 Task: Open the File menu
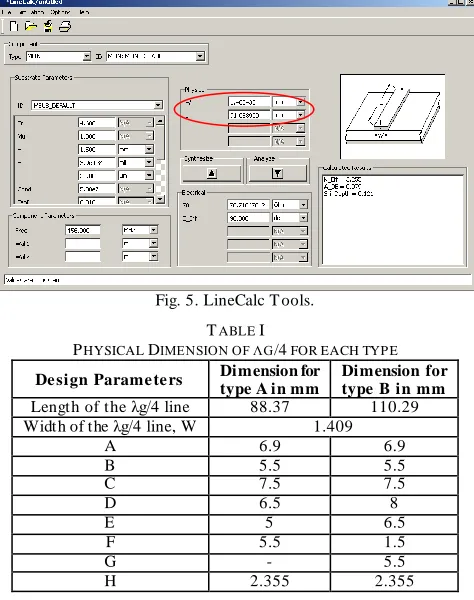point(7,12)
